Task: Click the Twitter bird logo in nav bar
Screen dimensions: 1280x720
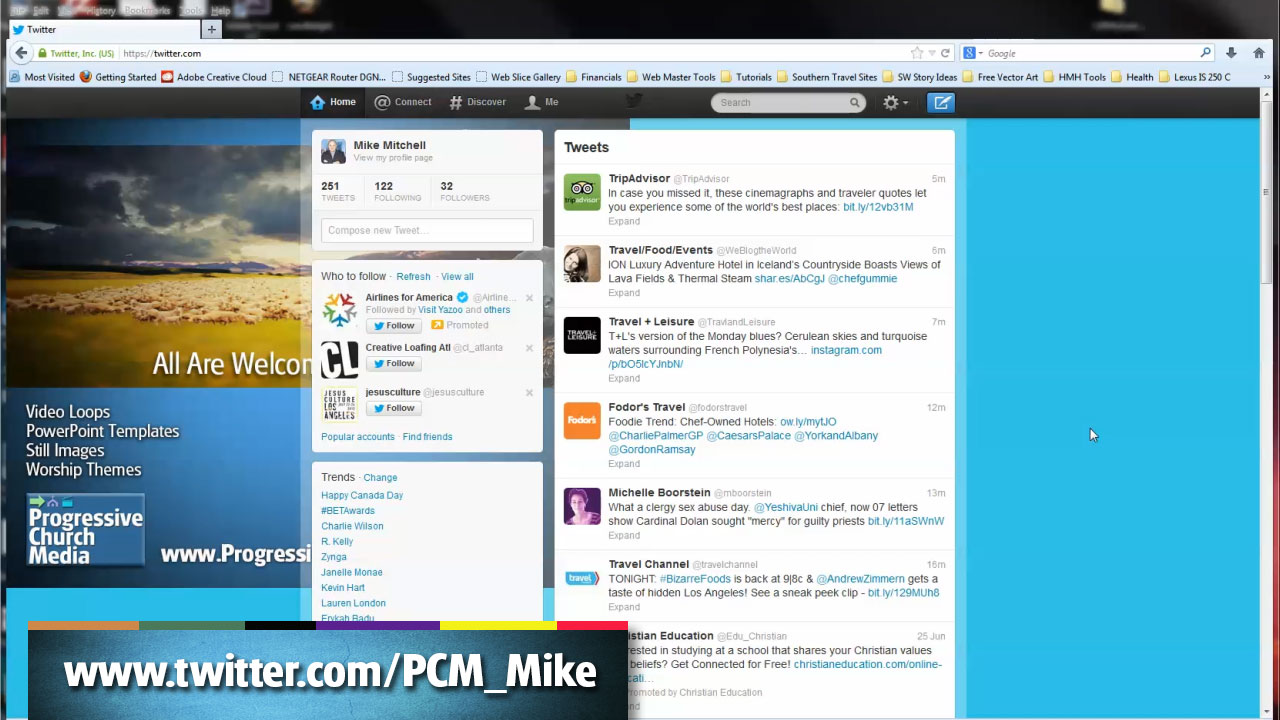Action: 634,101
